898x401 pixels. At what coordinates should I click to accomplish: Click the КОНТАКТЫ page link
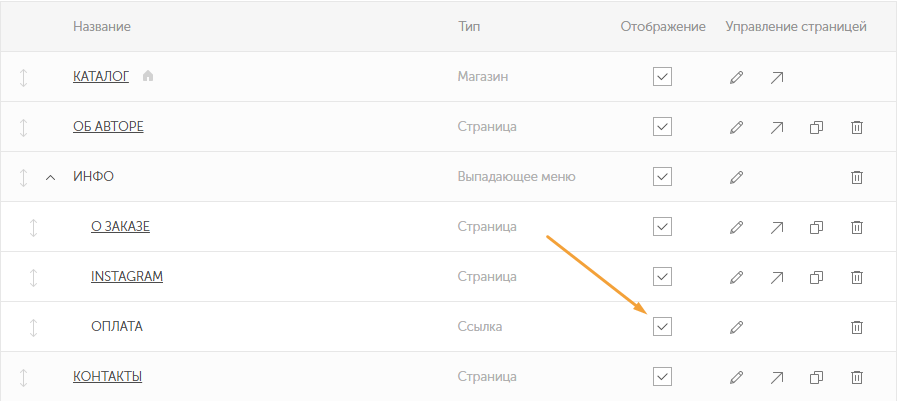(x=108, y=376)
